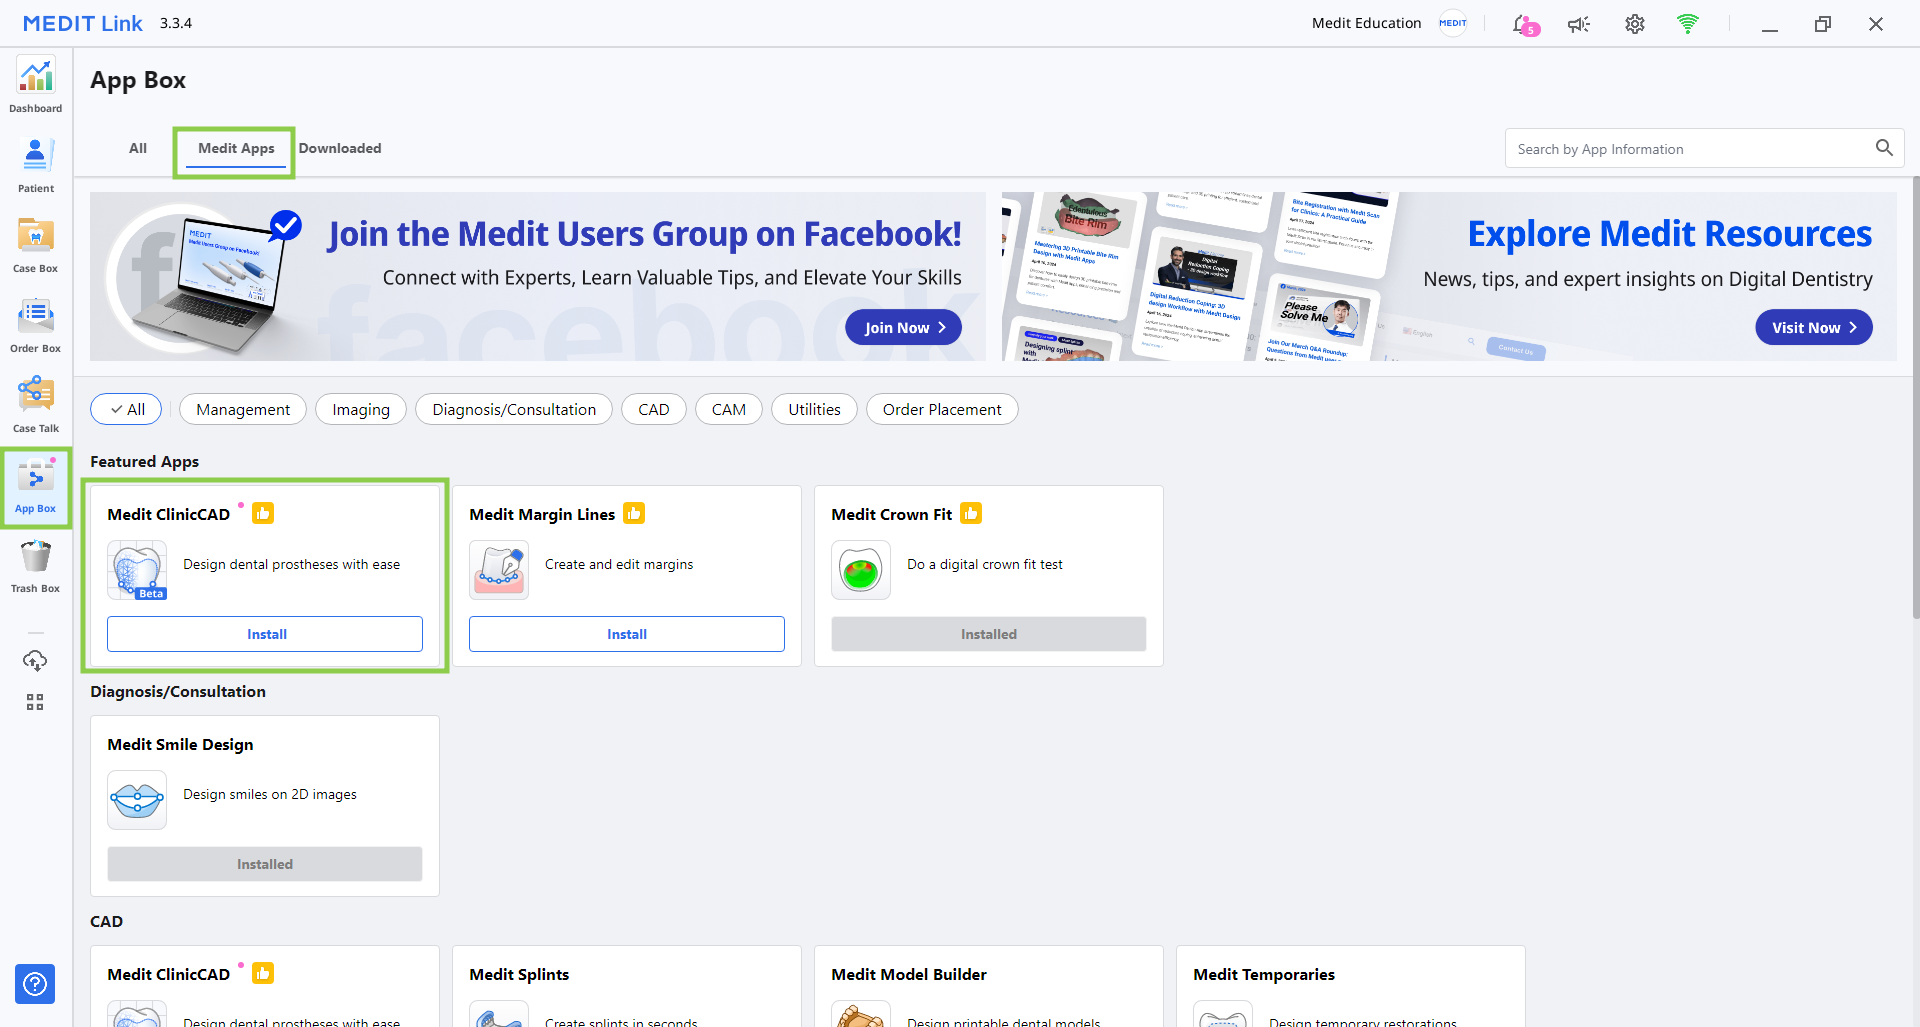The width and height of the screenshot is (1920, 1027).
Task: Open the Trash Box icon
Action: click(x=36, y=565)
